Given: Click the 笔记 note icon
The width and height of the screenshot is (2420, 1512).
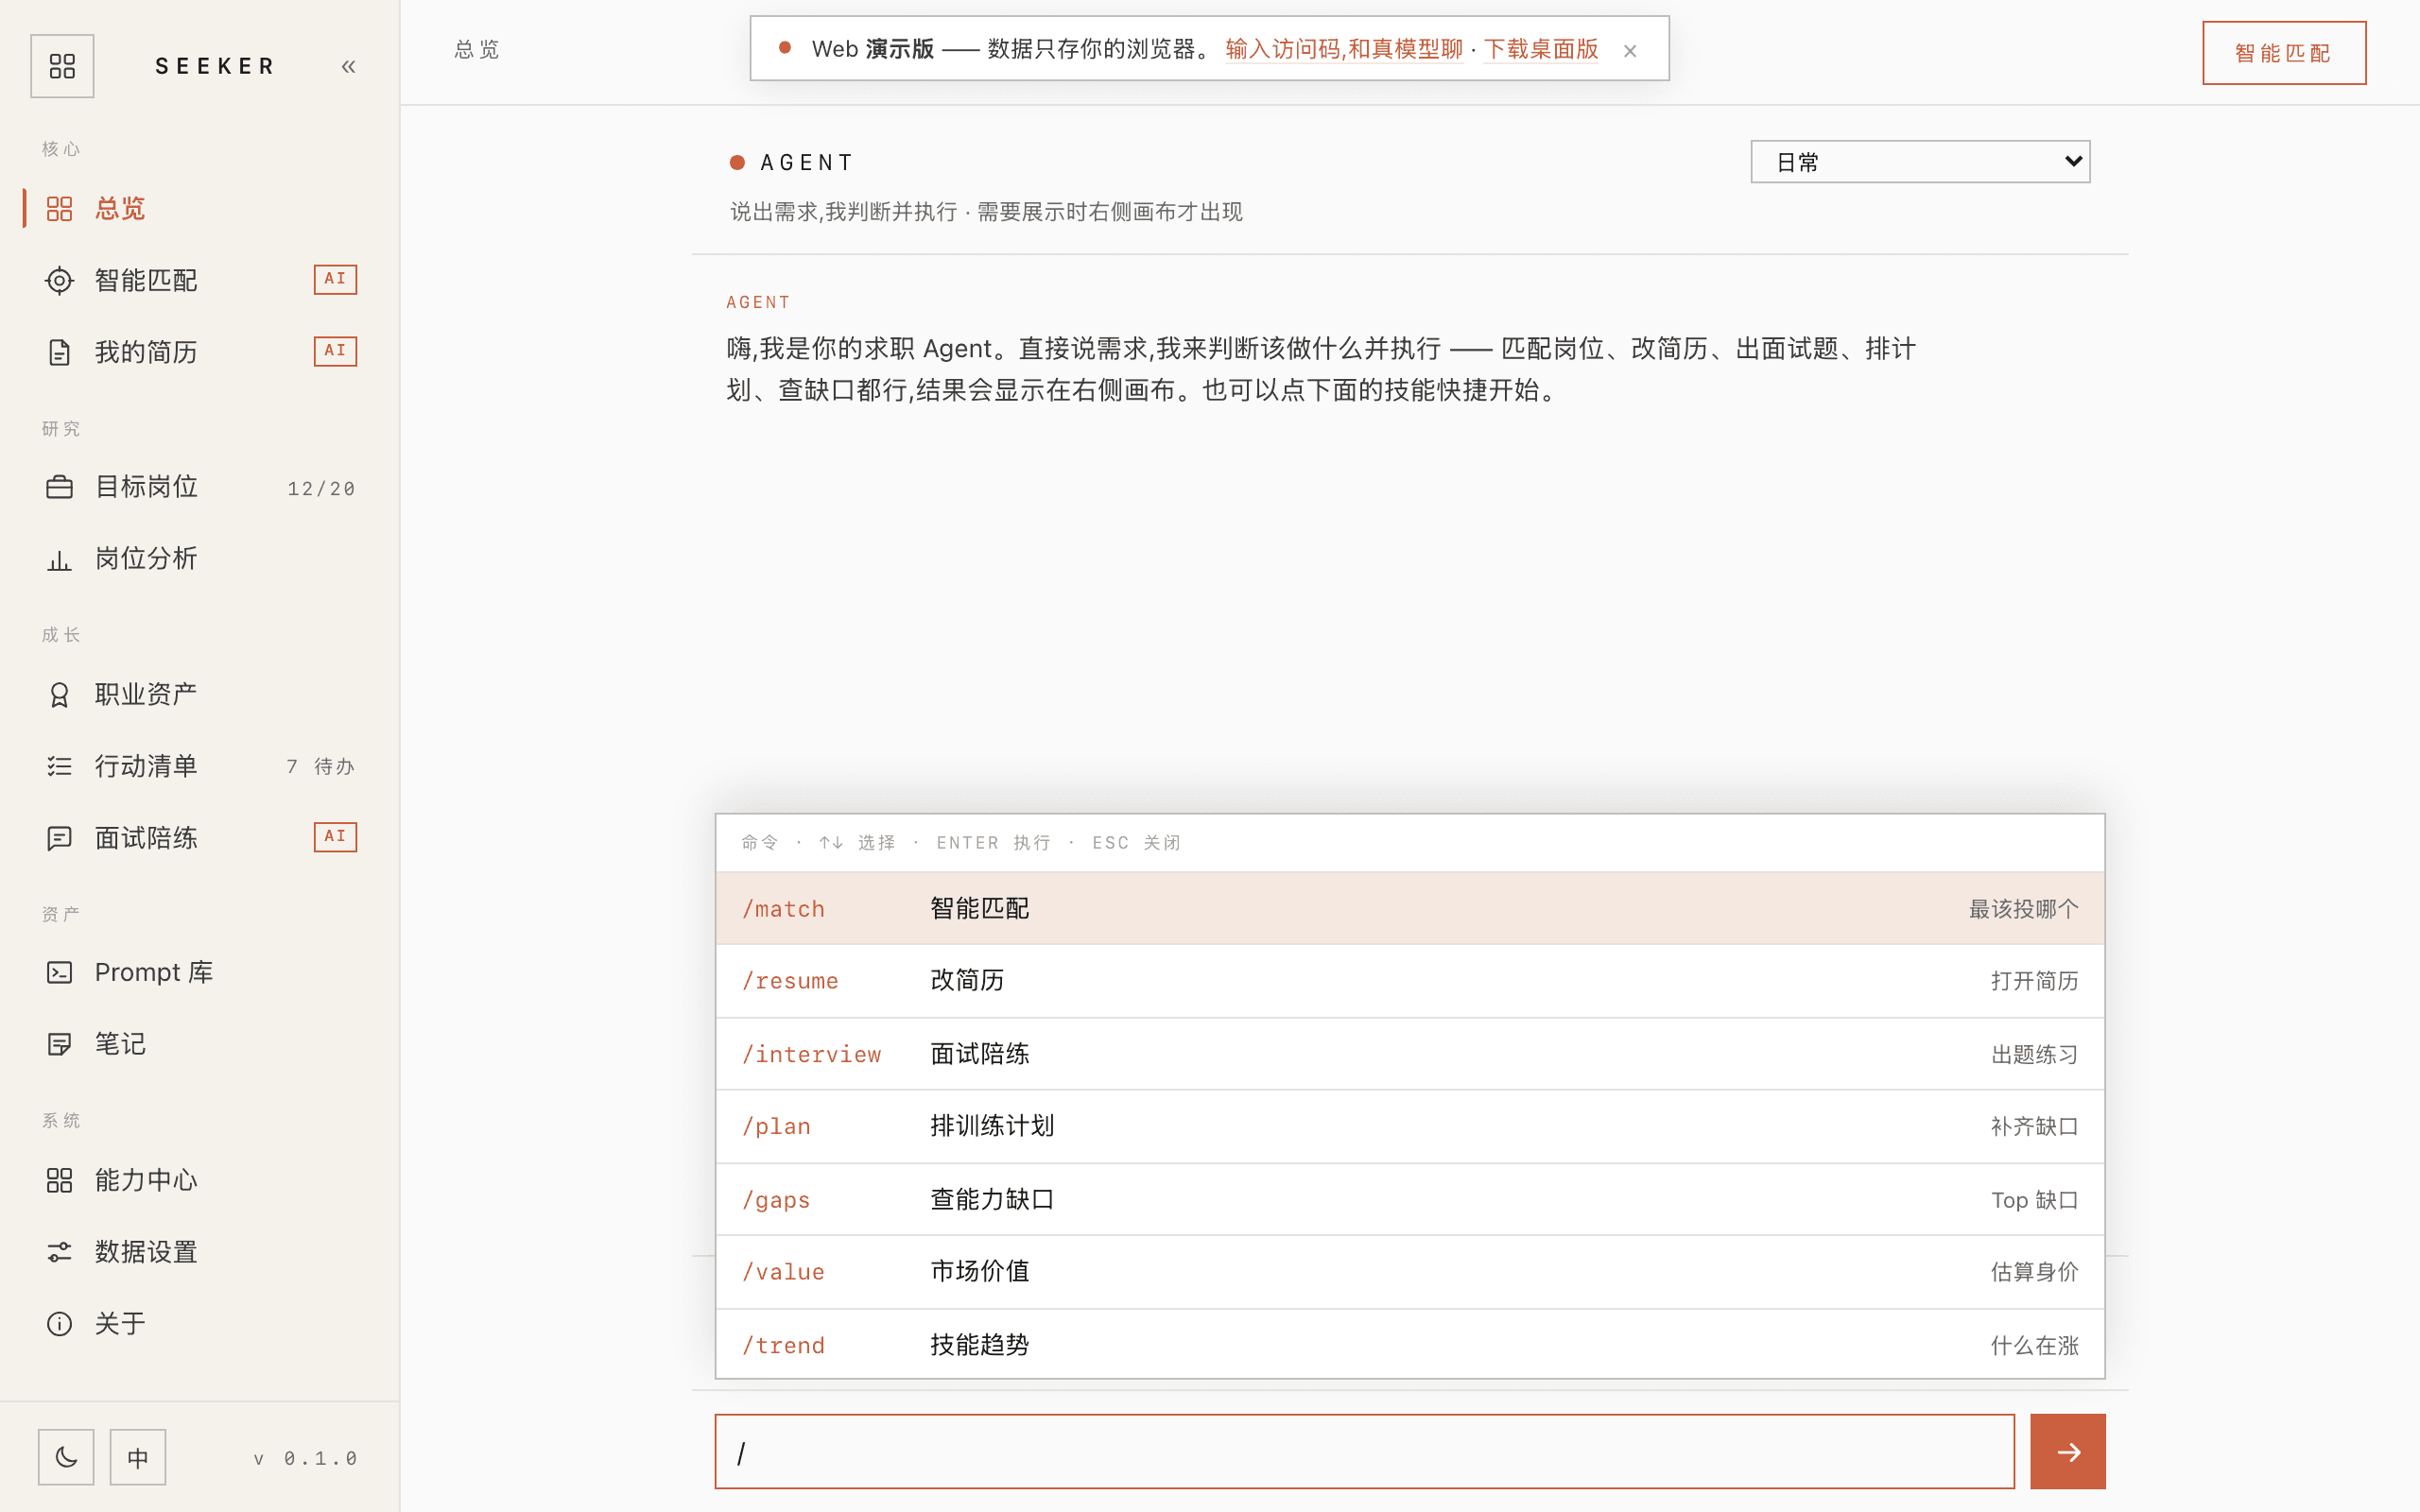Looking at the screenshot, I should [x=59, y=1045].
